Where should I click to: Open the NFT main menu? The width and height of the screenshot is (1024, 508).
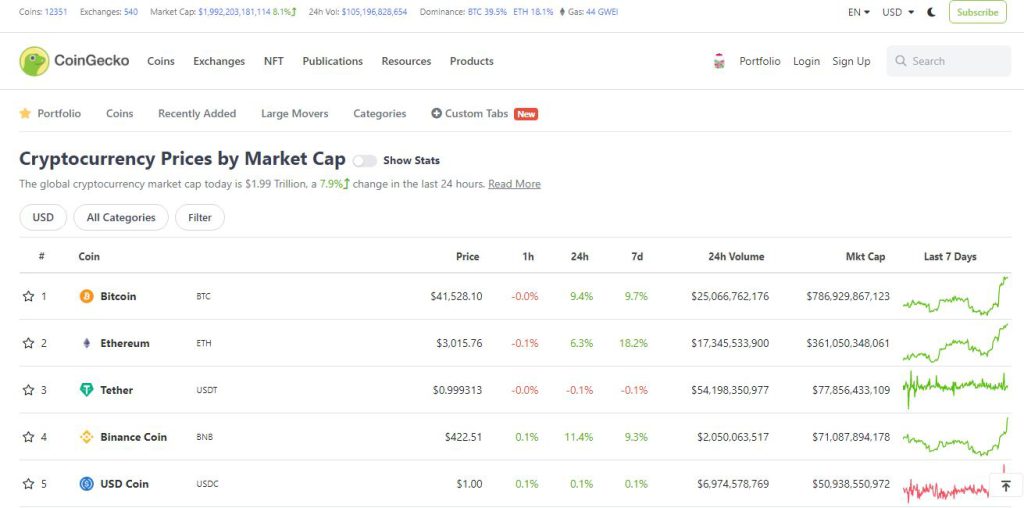(274, 61)
